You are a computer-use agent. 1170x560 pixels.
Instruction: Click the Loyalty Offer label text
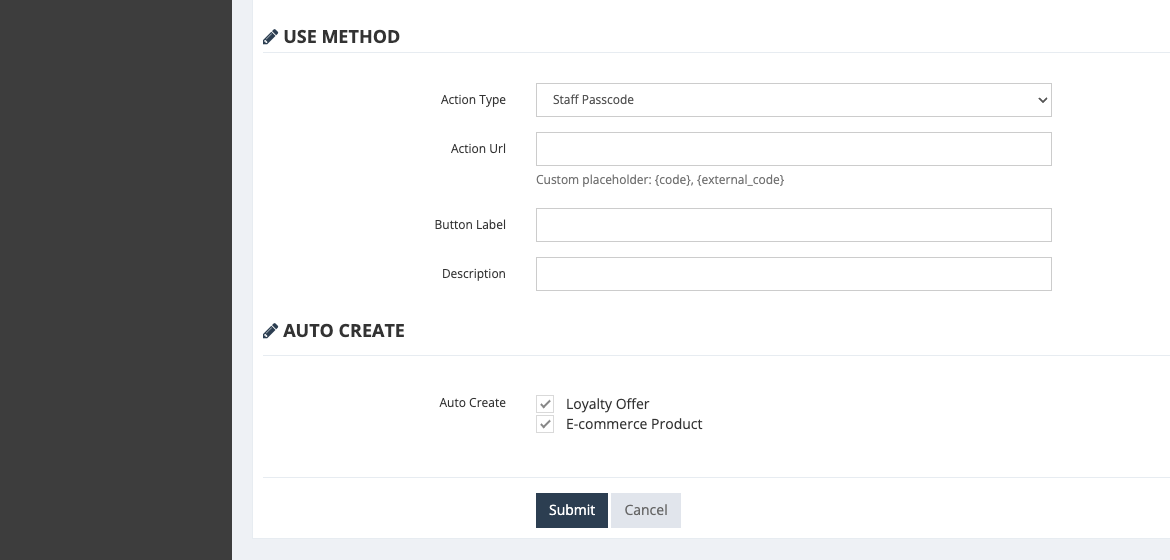(x=607, y=404)
